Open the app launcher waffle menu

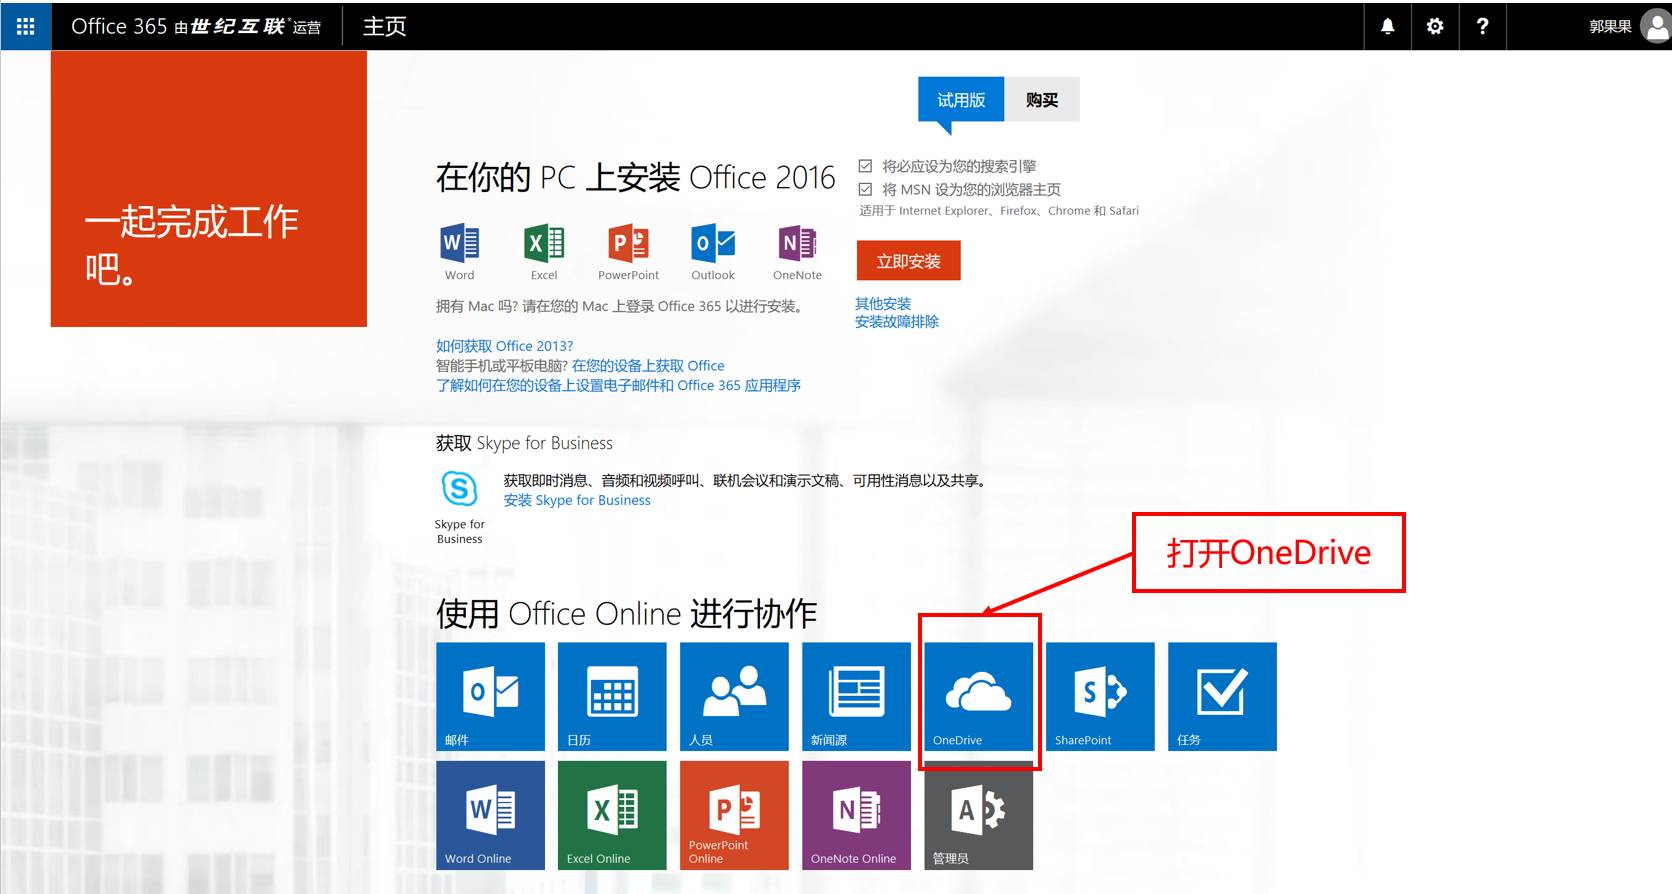point(26,26)
